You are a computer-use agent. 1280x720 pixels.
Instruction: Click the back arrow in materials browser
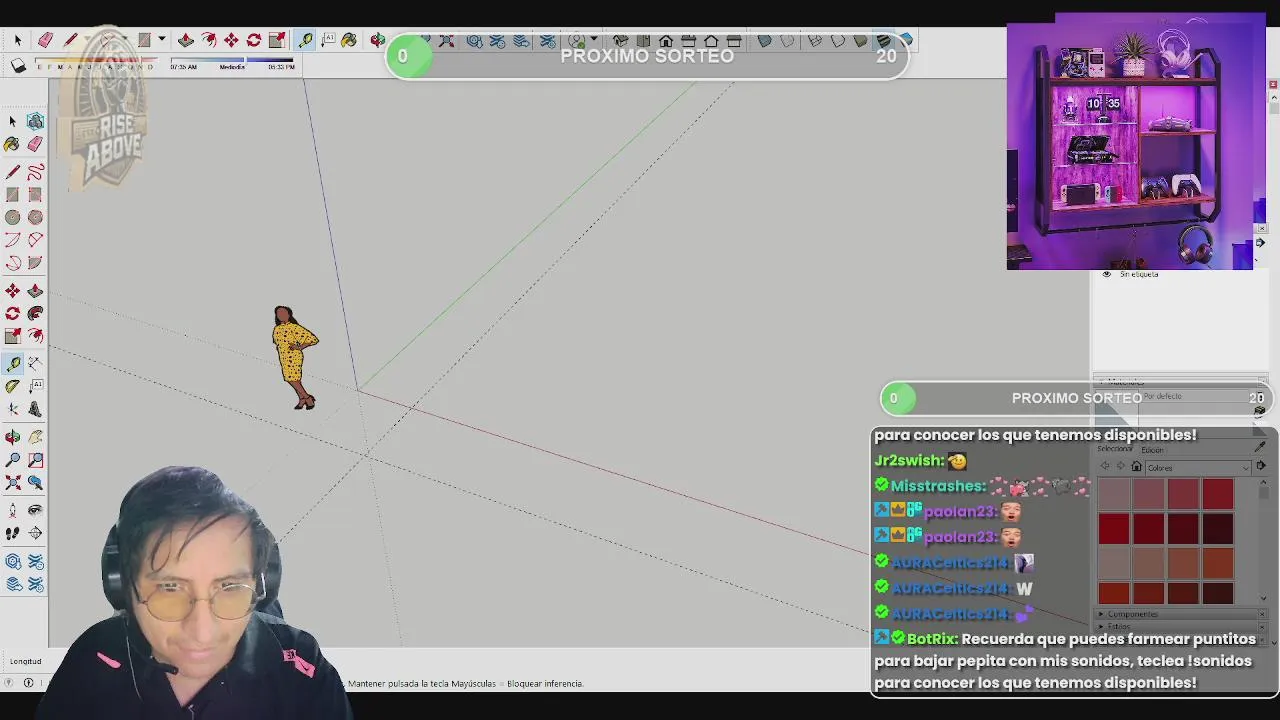[x=1105, y=467]
